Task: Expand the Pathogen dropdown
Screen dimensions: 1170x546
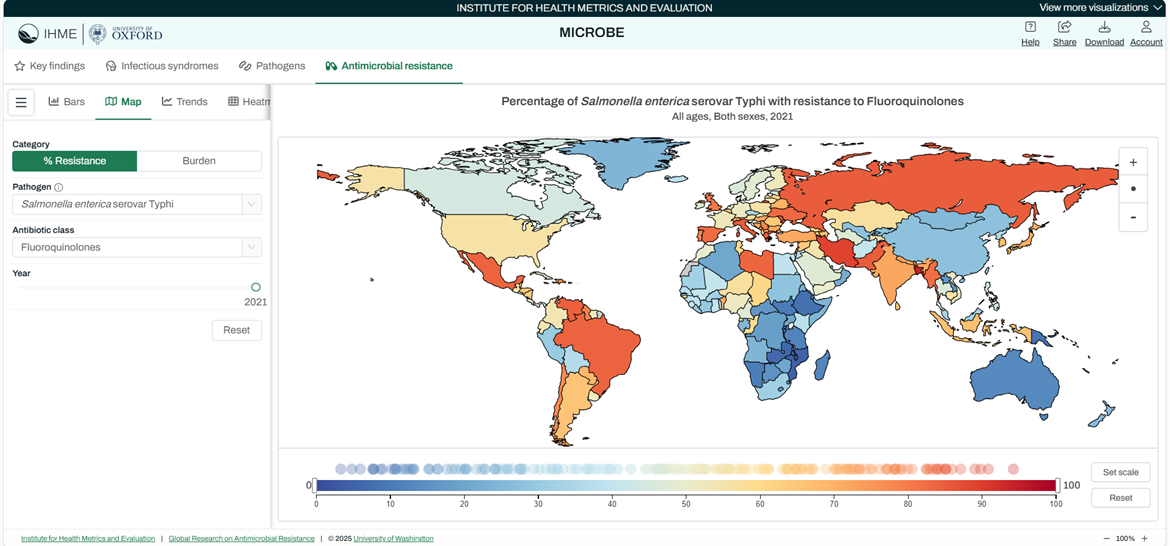Action: (137, 204)
